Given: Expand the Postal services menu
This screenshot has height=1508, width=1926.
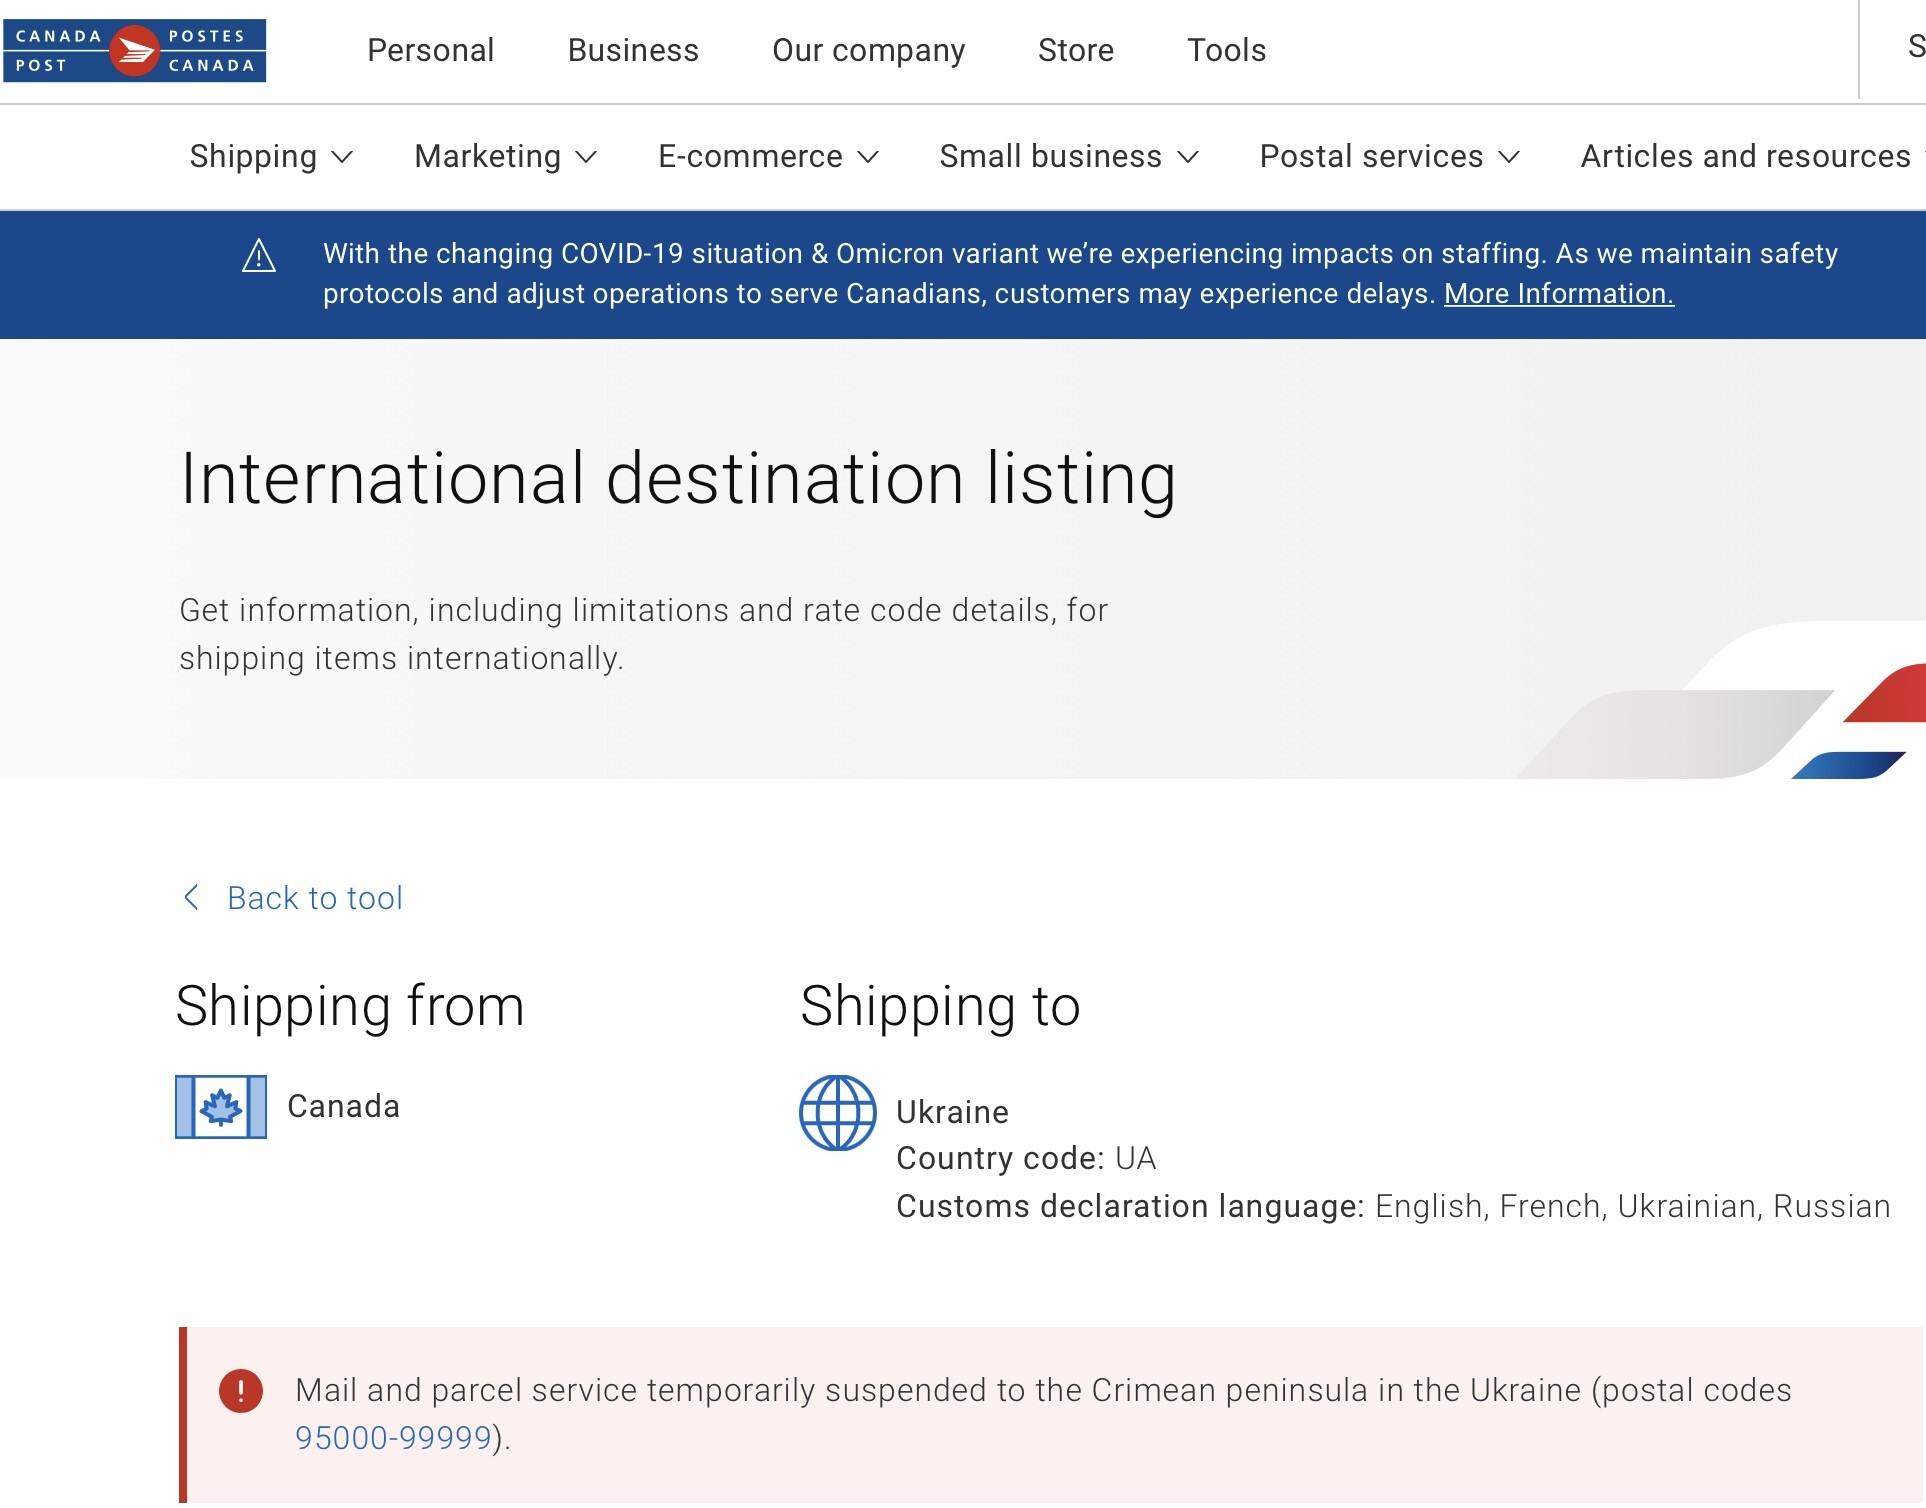Looking at the screenshot, I should coord(1389,157).
